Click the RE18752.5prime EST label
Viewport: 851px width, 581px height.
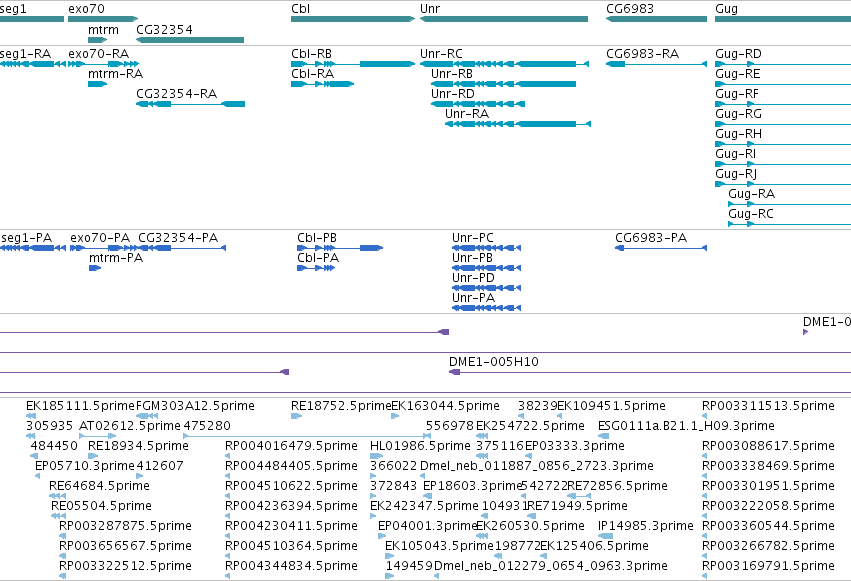click(341, 406)
